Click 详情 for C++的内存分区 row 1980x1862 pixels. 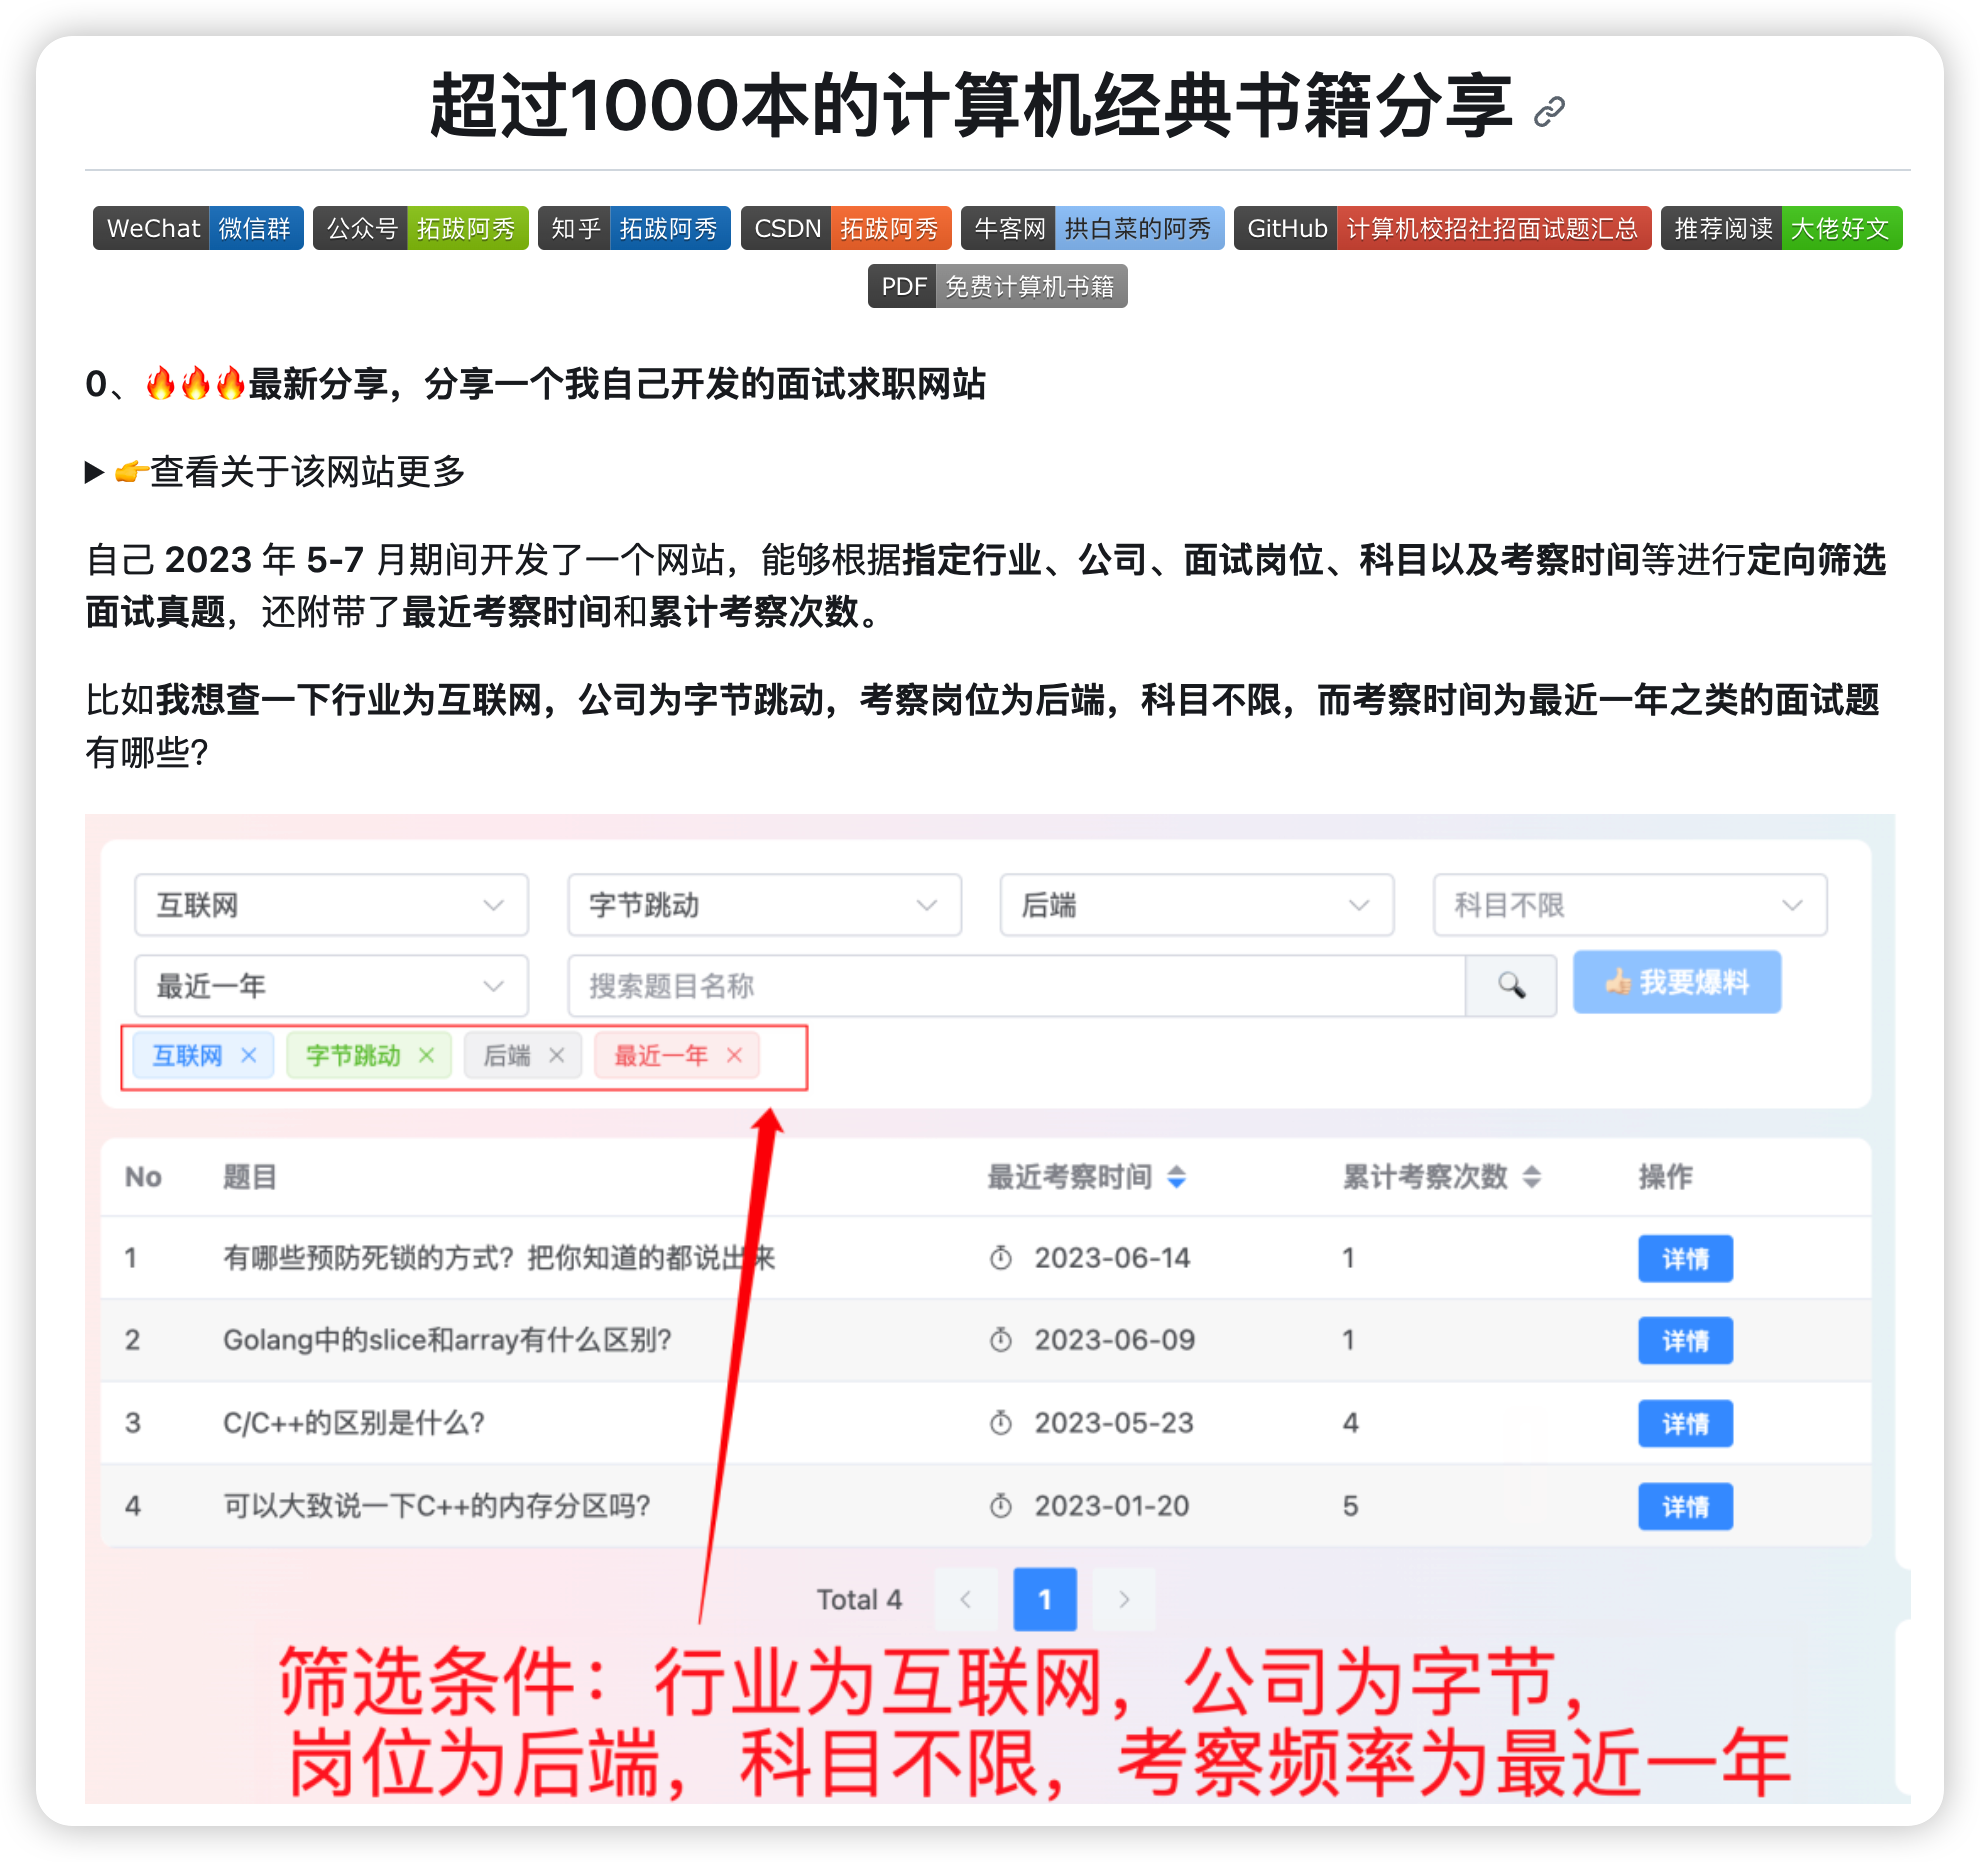click(x=1685, y=1506)
